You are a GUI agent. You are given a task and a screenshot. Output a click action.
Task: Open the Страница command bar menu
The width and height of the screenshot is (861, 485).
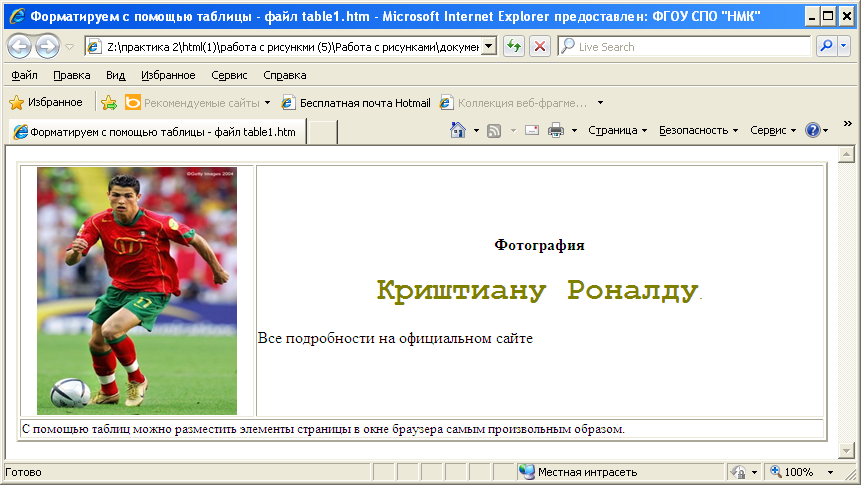point(618,130)
